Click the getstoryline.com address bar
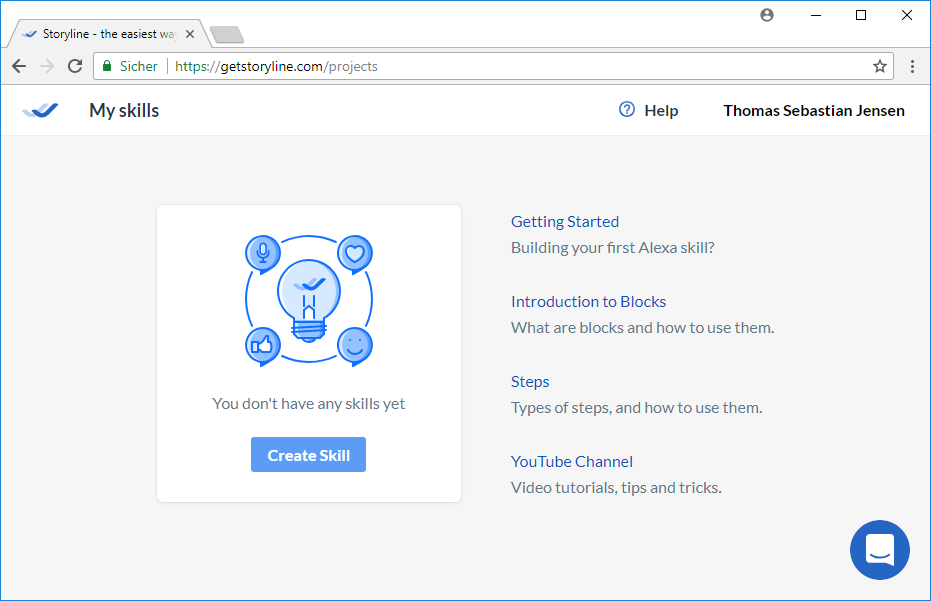The image size is (931, 601). [500, 66]
